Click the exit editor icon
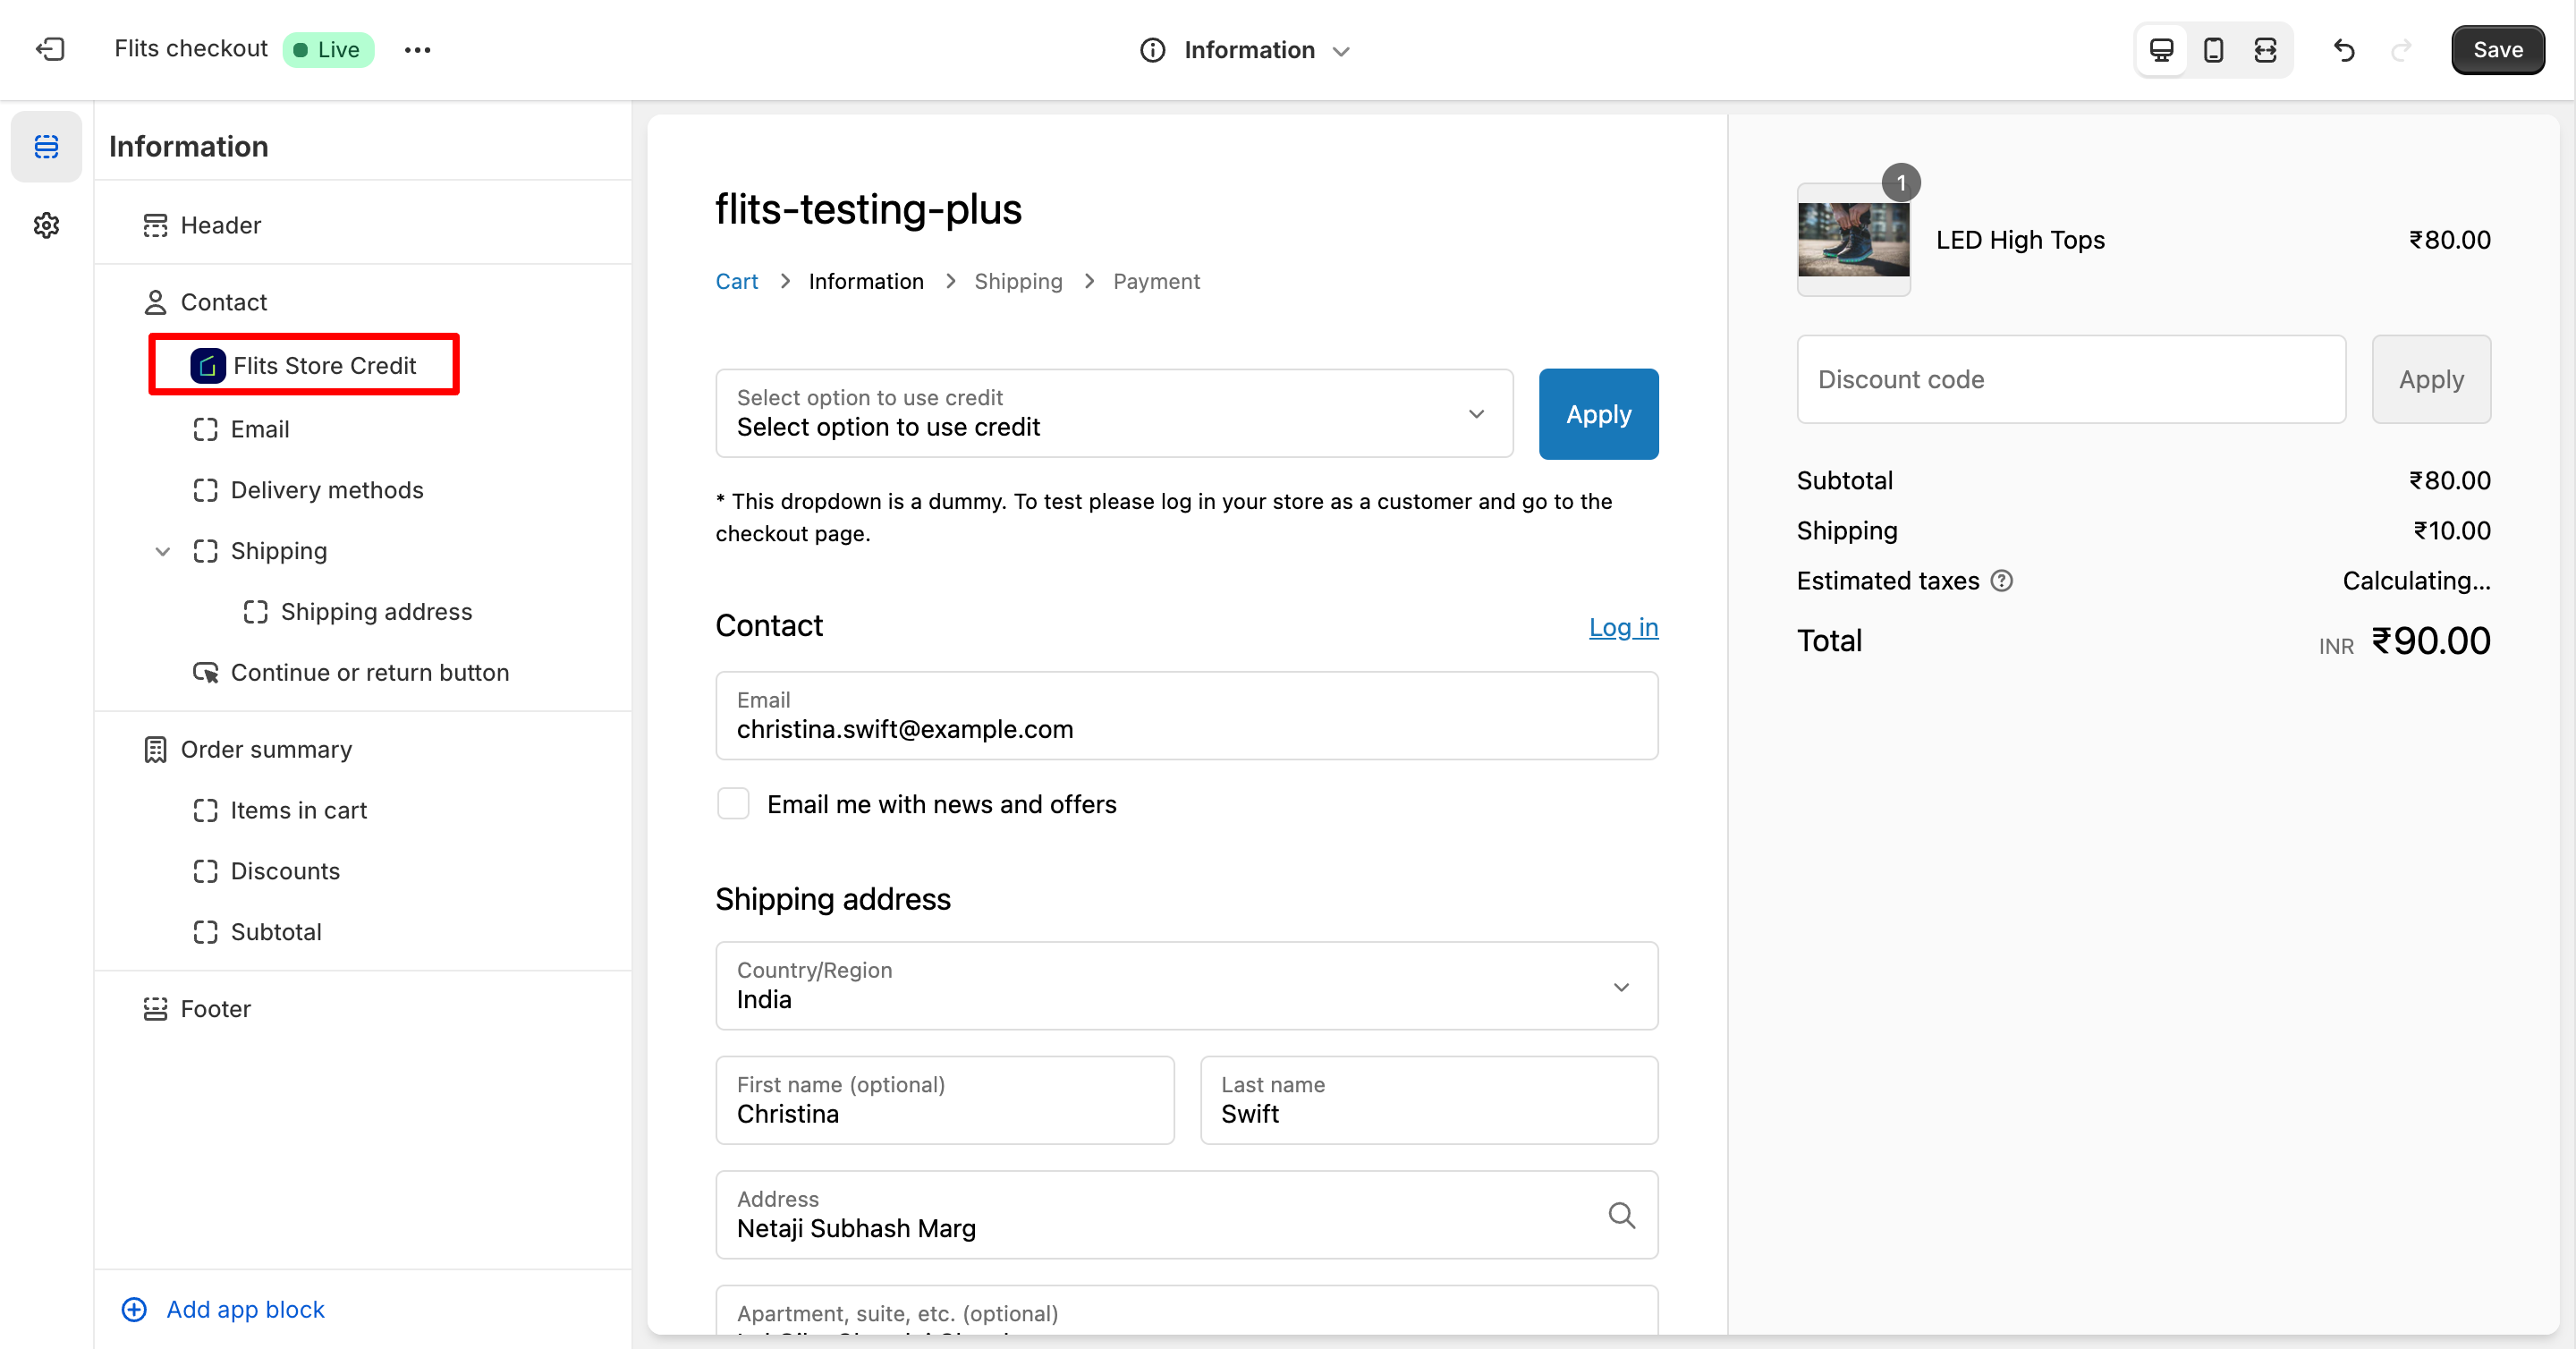Viewport: 2576px width, 1349px height. coord(50,49)
